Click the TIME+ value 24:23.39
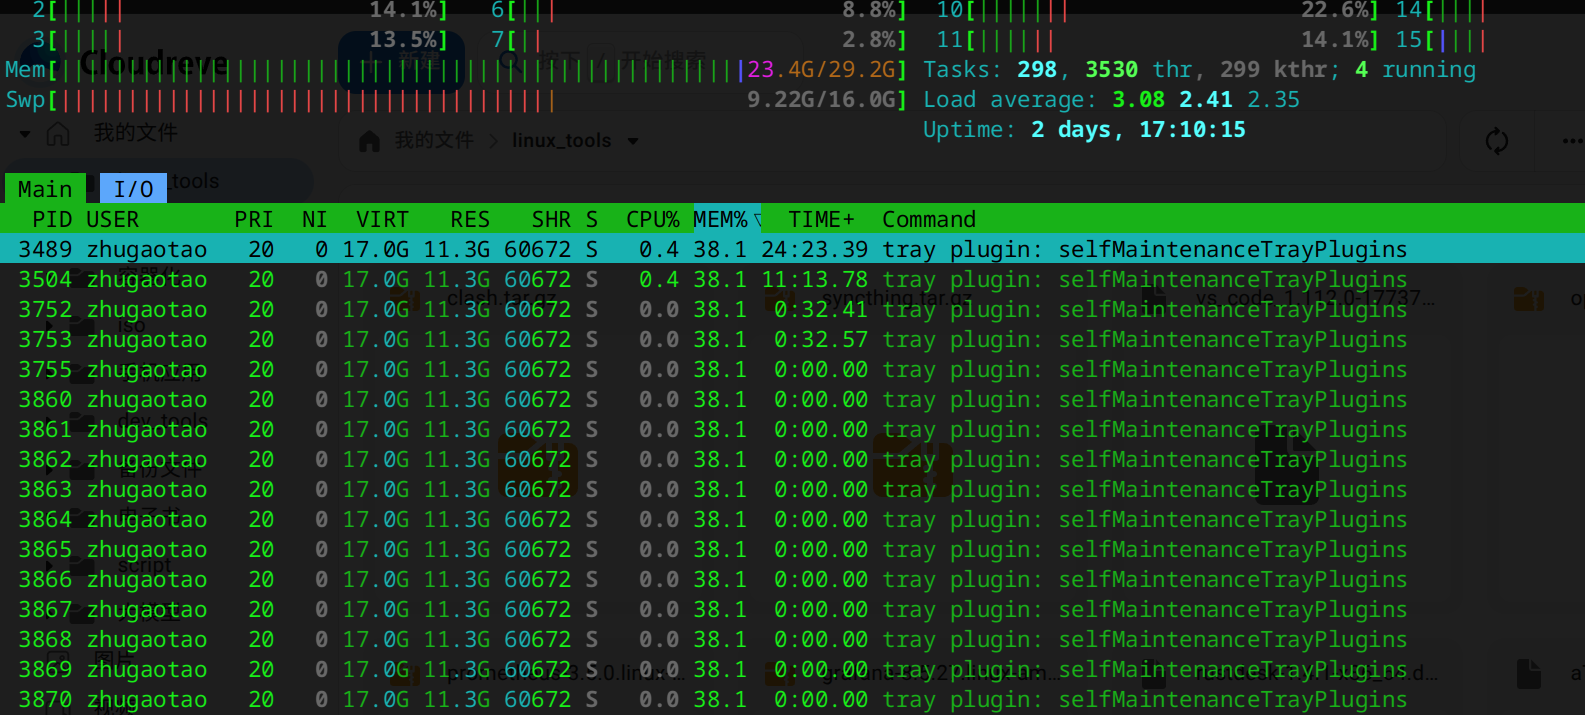The height and width of the screenshot is (715, 1585). tap(815, 249)
